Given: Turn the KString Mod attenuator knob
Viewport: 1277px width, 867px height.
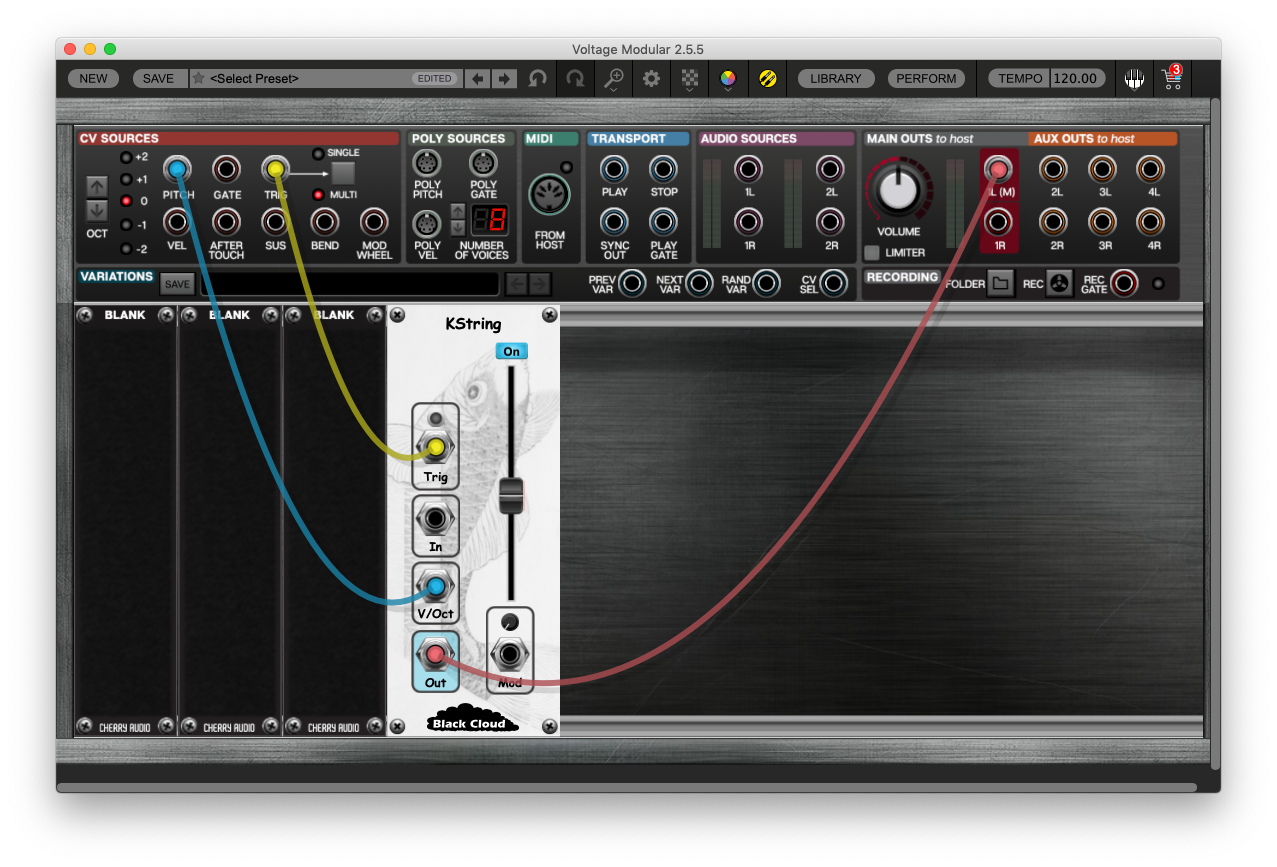Looking at the screenshot, I should click(x=510, y=621).
